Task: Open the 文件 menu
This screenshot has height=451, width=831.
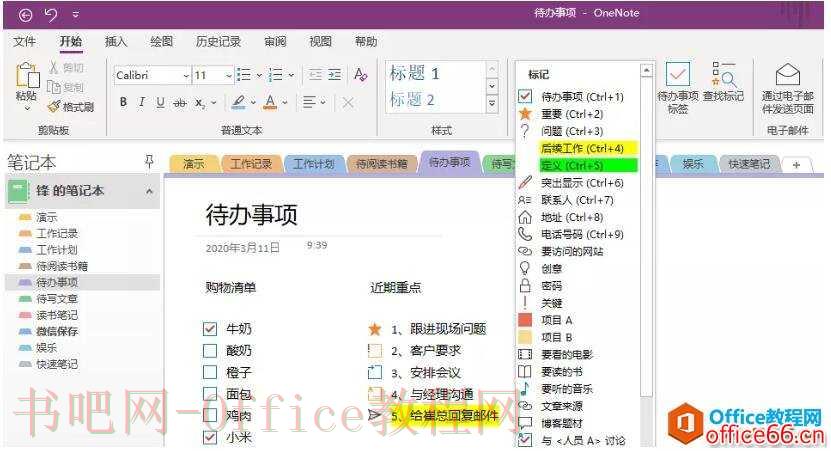Action: click(x=24, y=41)
